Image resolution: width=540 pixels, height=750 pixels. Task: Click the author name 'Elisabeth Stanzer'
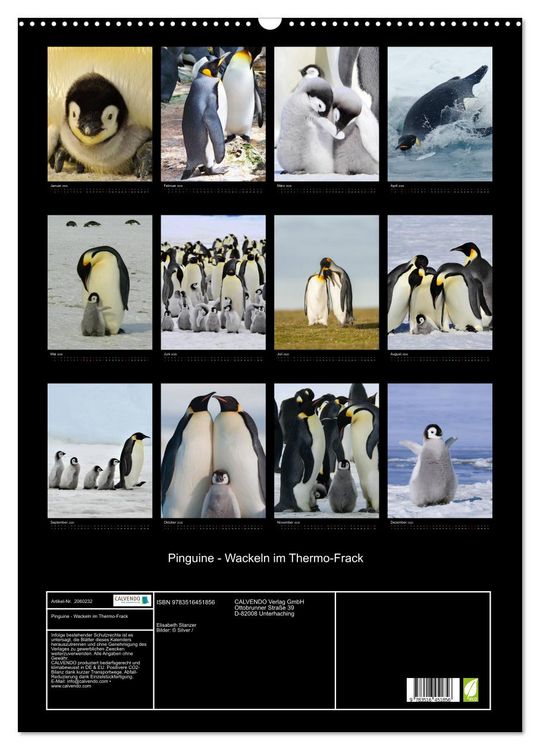pyautogui.click(x=176, y=625)
